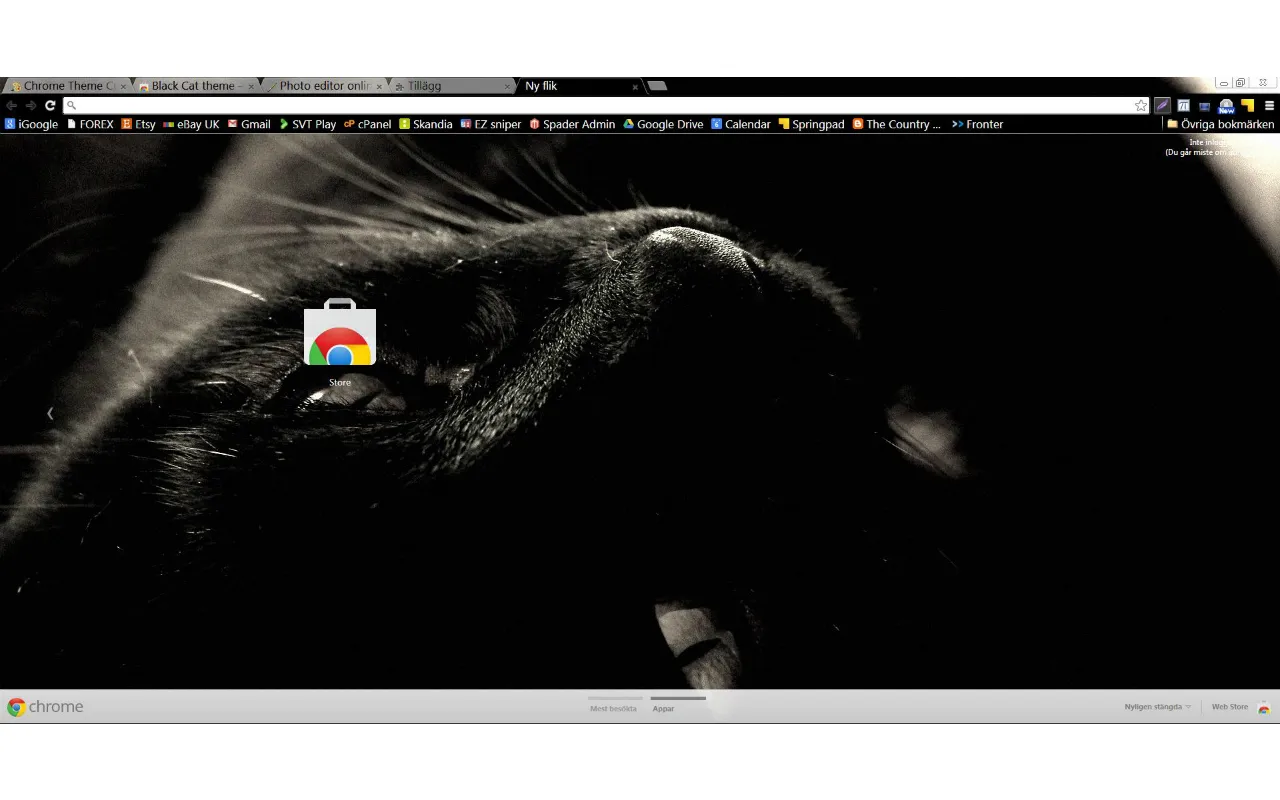
Task: Close the Tillägg tab
Action: (507, 87)
